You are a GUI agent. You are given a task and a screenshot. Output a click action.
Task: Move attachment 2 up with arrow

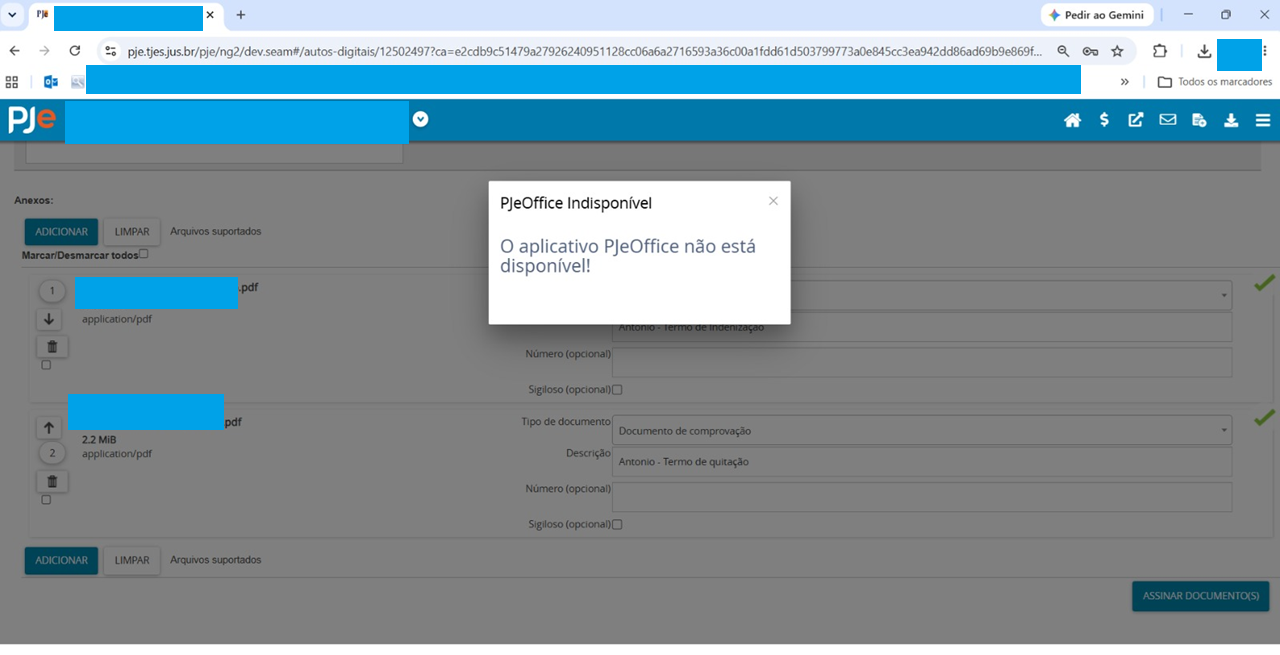pyautogui.click(x=49, y=428)
